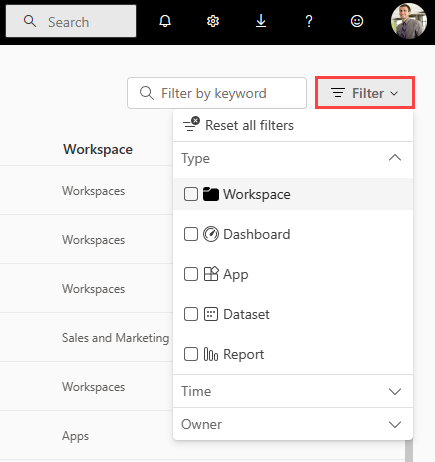Click the Workspace column header
This screenshot has width=435, height=462.
(x=98, y=149)
